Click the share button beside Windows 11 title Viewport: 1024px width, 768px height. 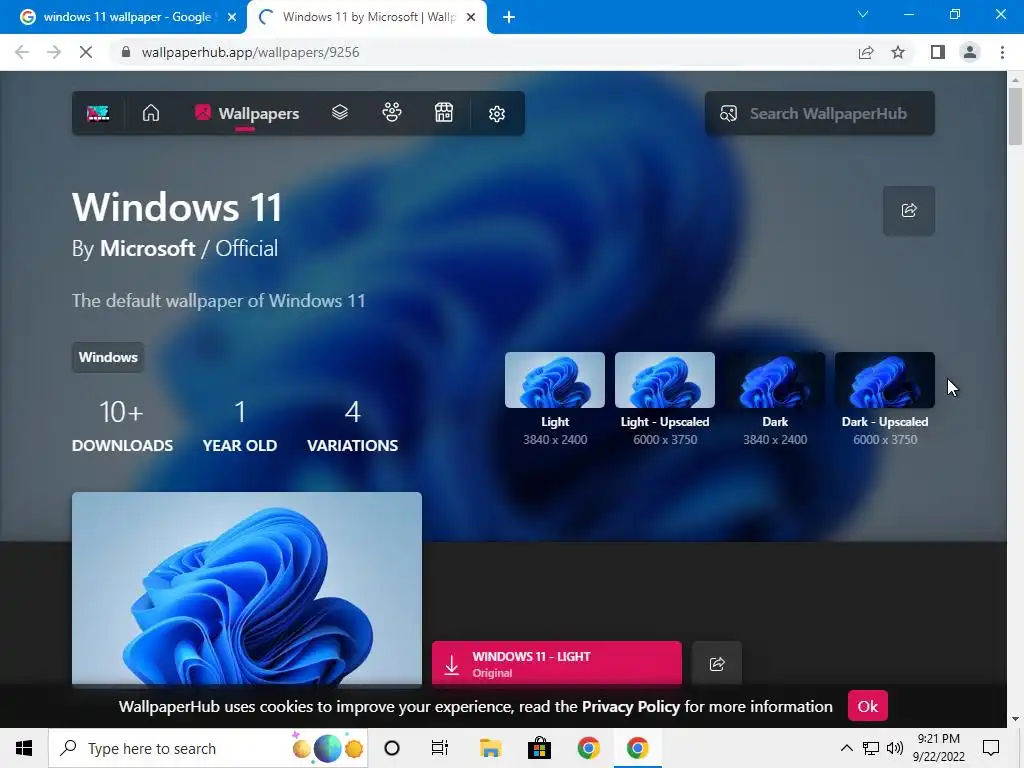coord(908,210)
